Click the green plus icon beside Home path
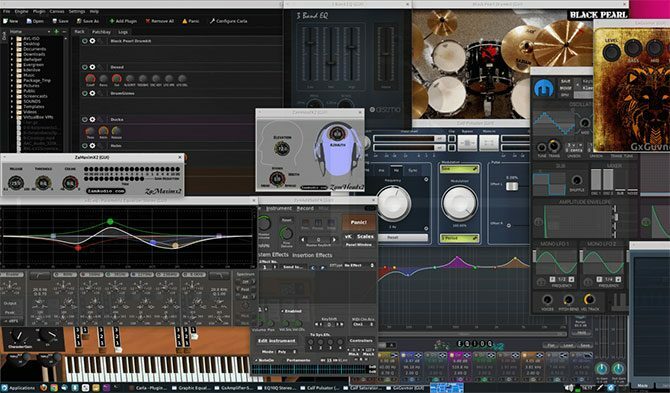The height and width of the screenshot is (393, 670). tap(56, 32)
